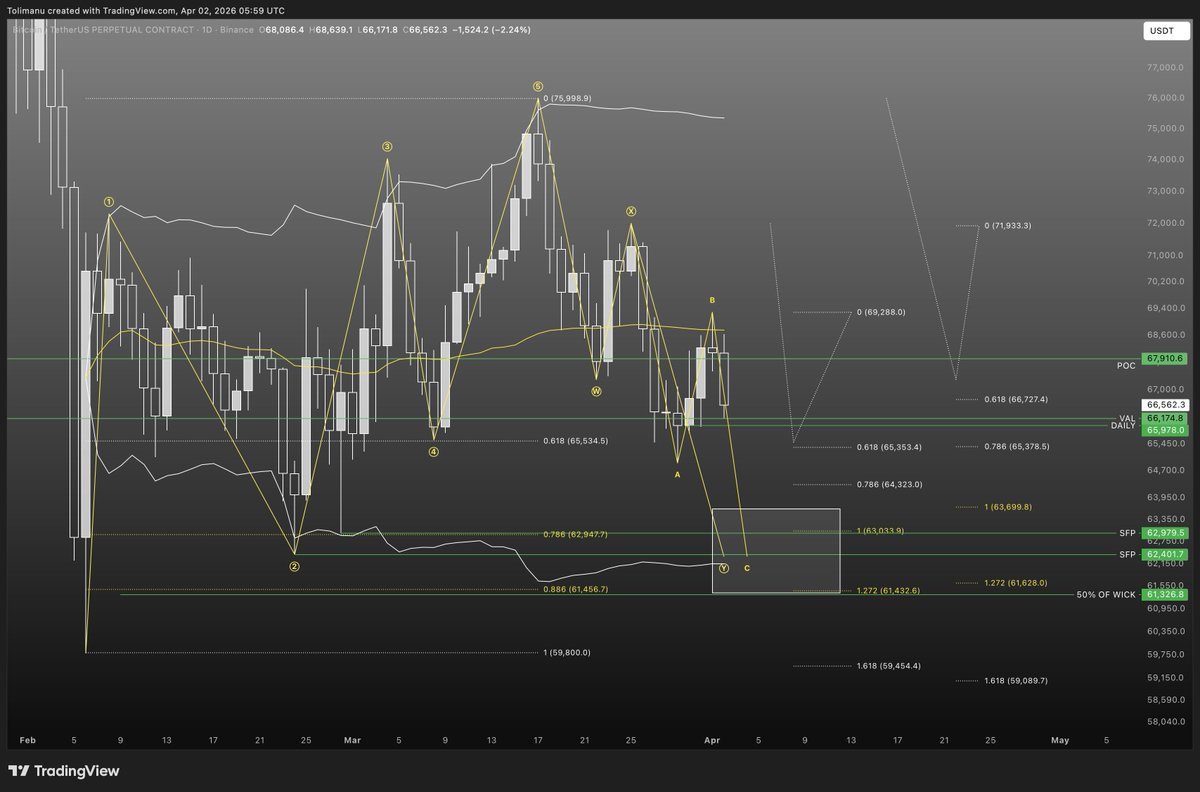Click the wave C label

pos(747,568)
